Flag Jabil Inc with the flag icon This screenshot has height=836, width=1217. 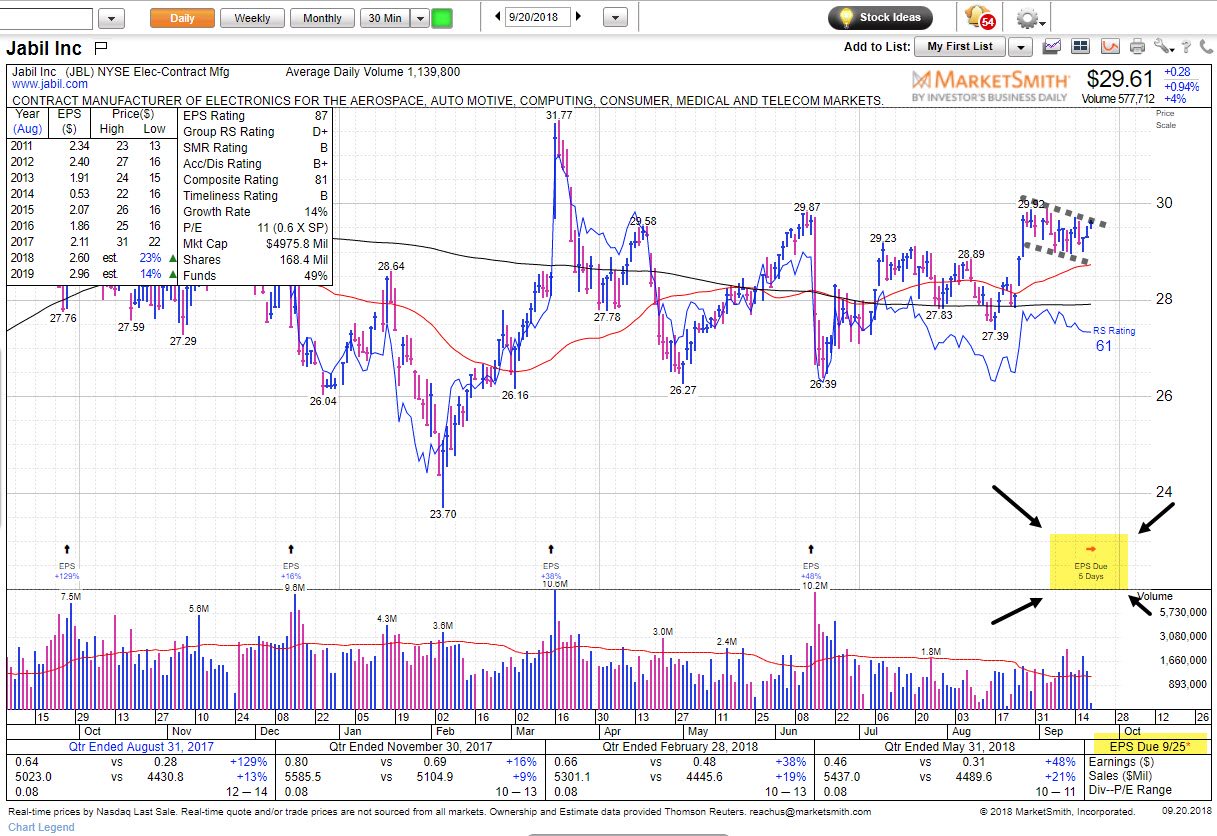101,47
